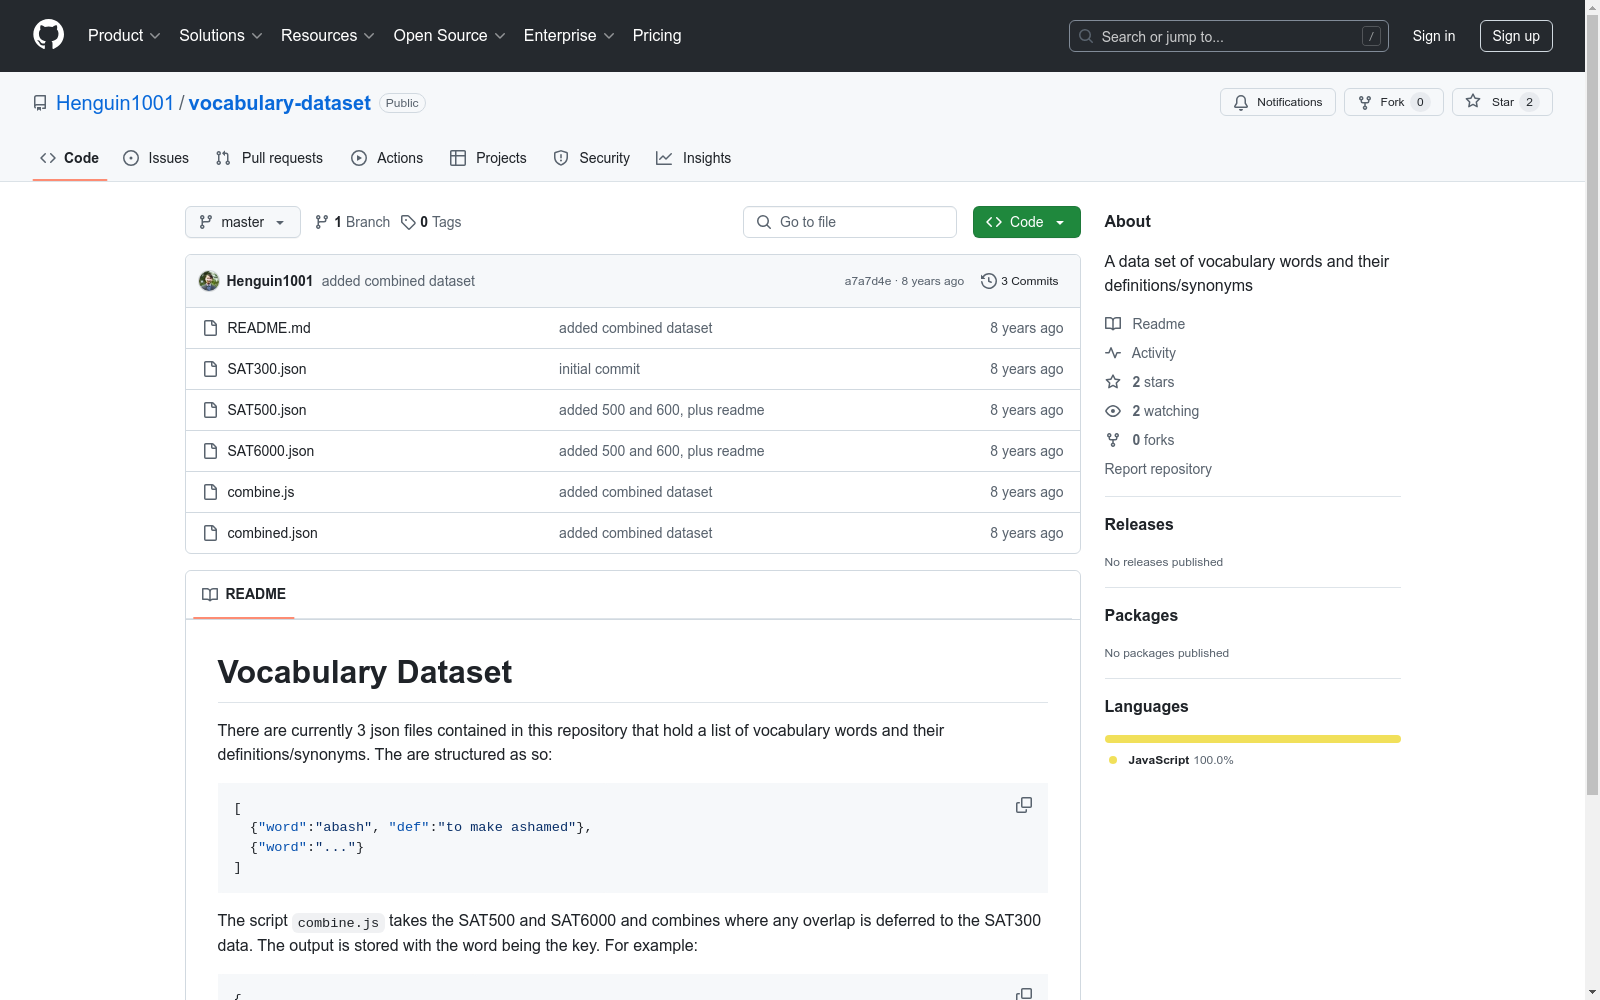The height and width of the screenshot is (1000, 1600).
Task: Open the Resources dropdown
Action: click(328, 36)
